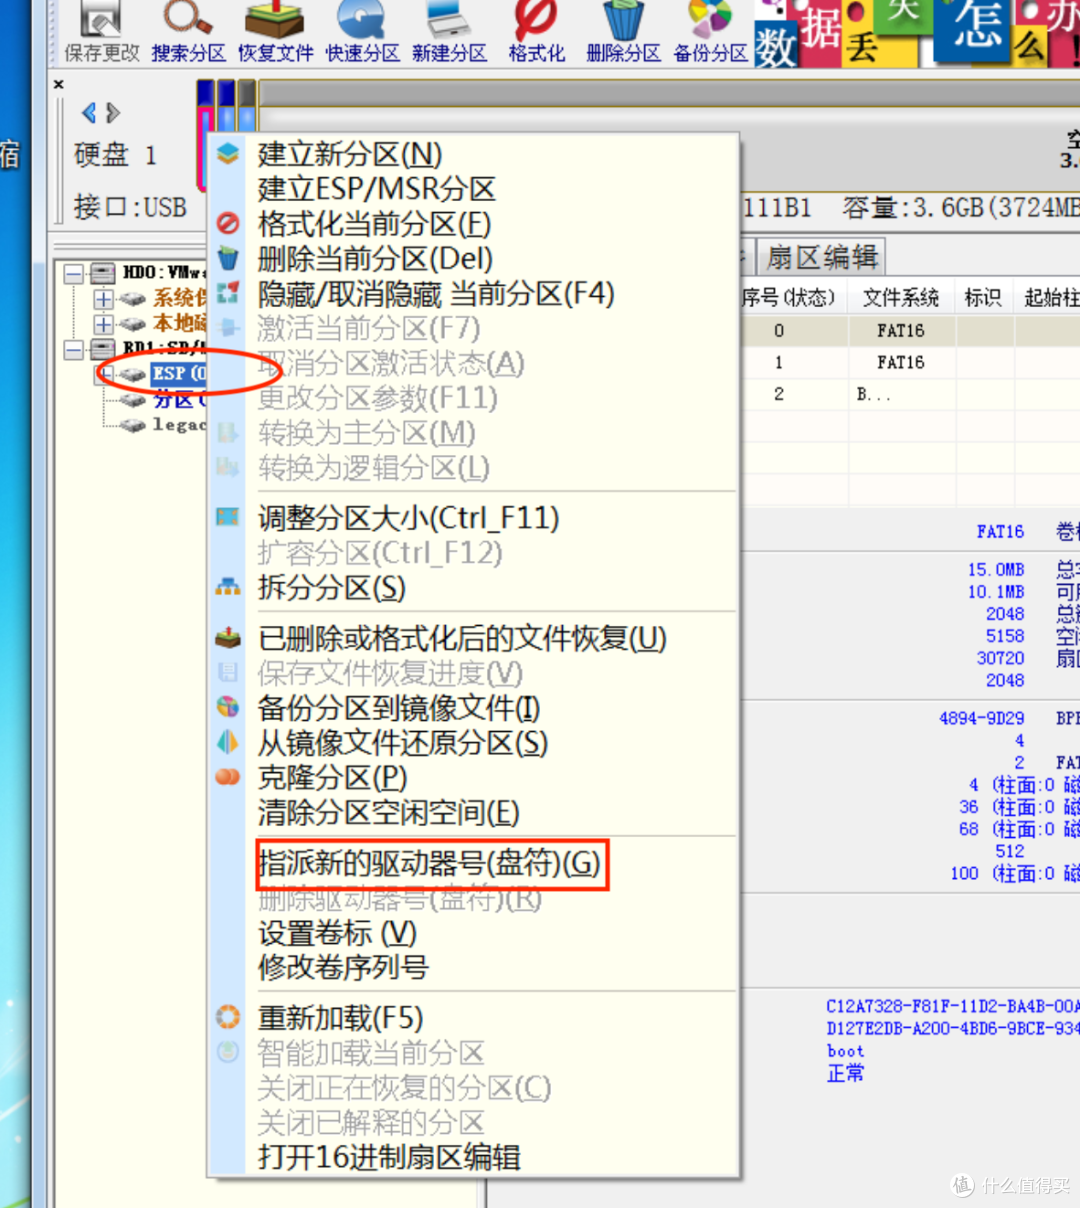This screenshot has width=1080, height=1208.
Task: Click the 删除分区 trash can toolbar icon
Action: pyautogui.click(x=623, y=32)
